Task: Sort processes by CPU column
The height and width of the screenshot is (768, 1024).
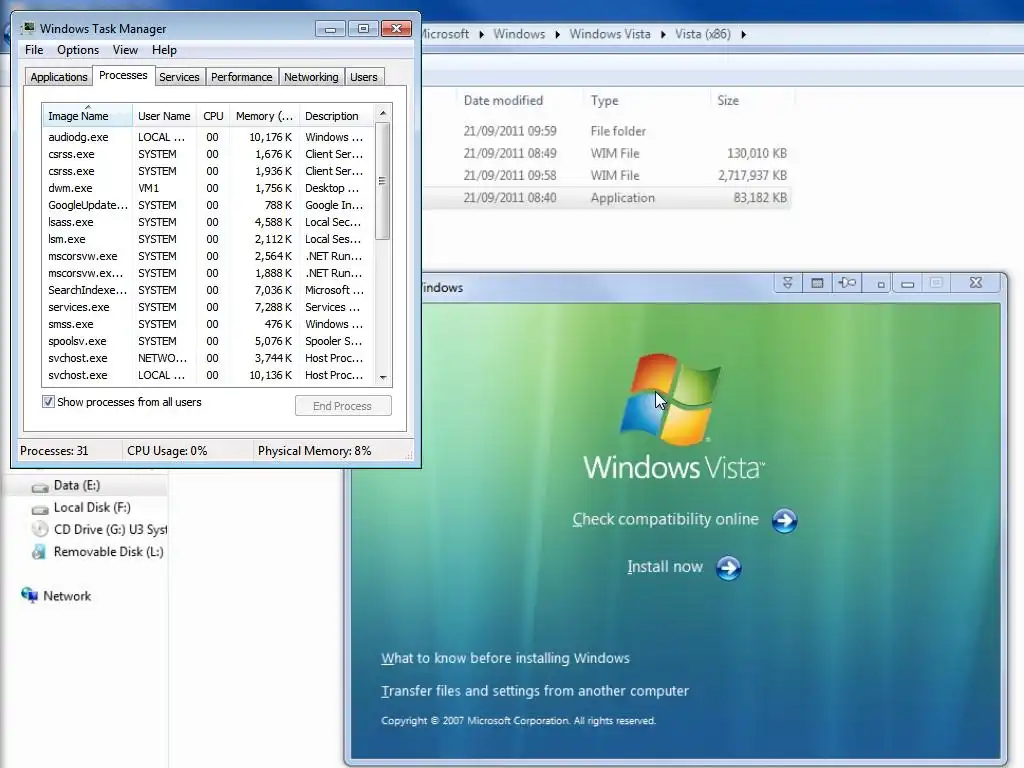Action: 213,116
